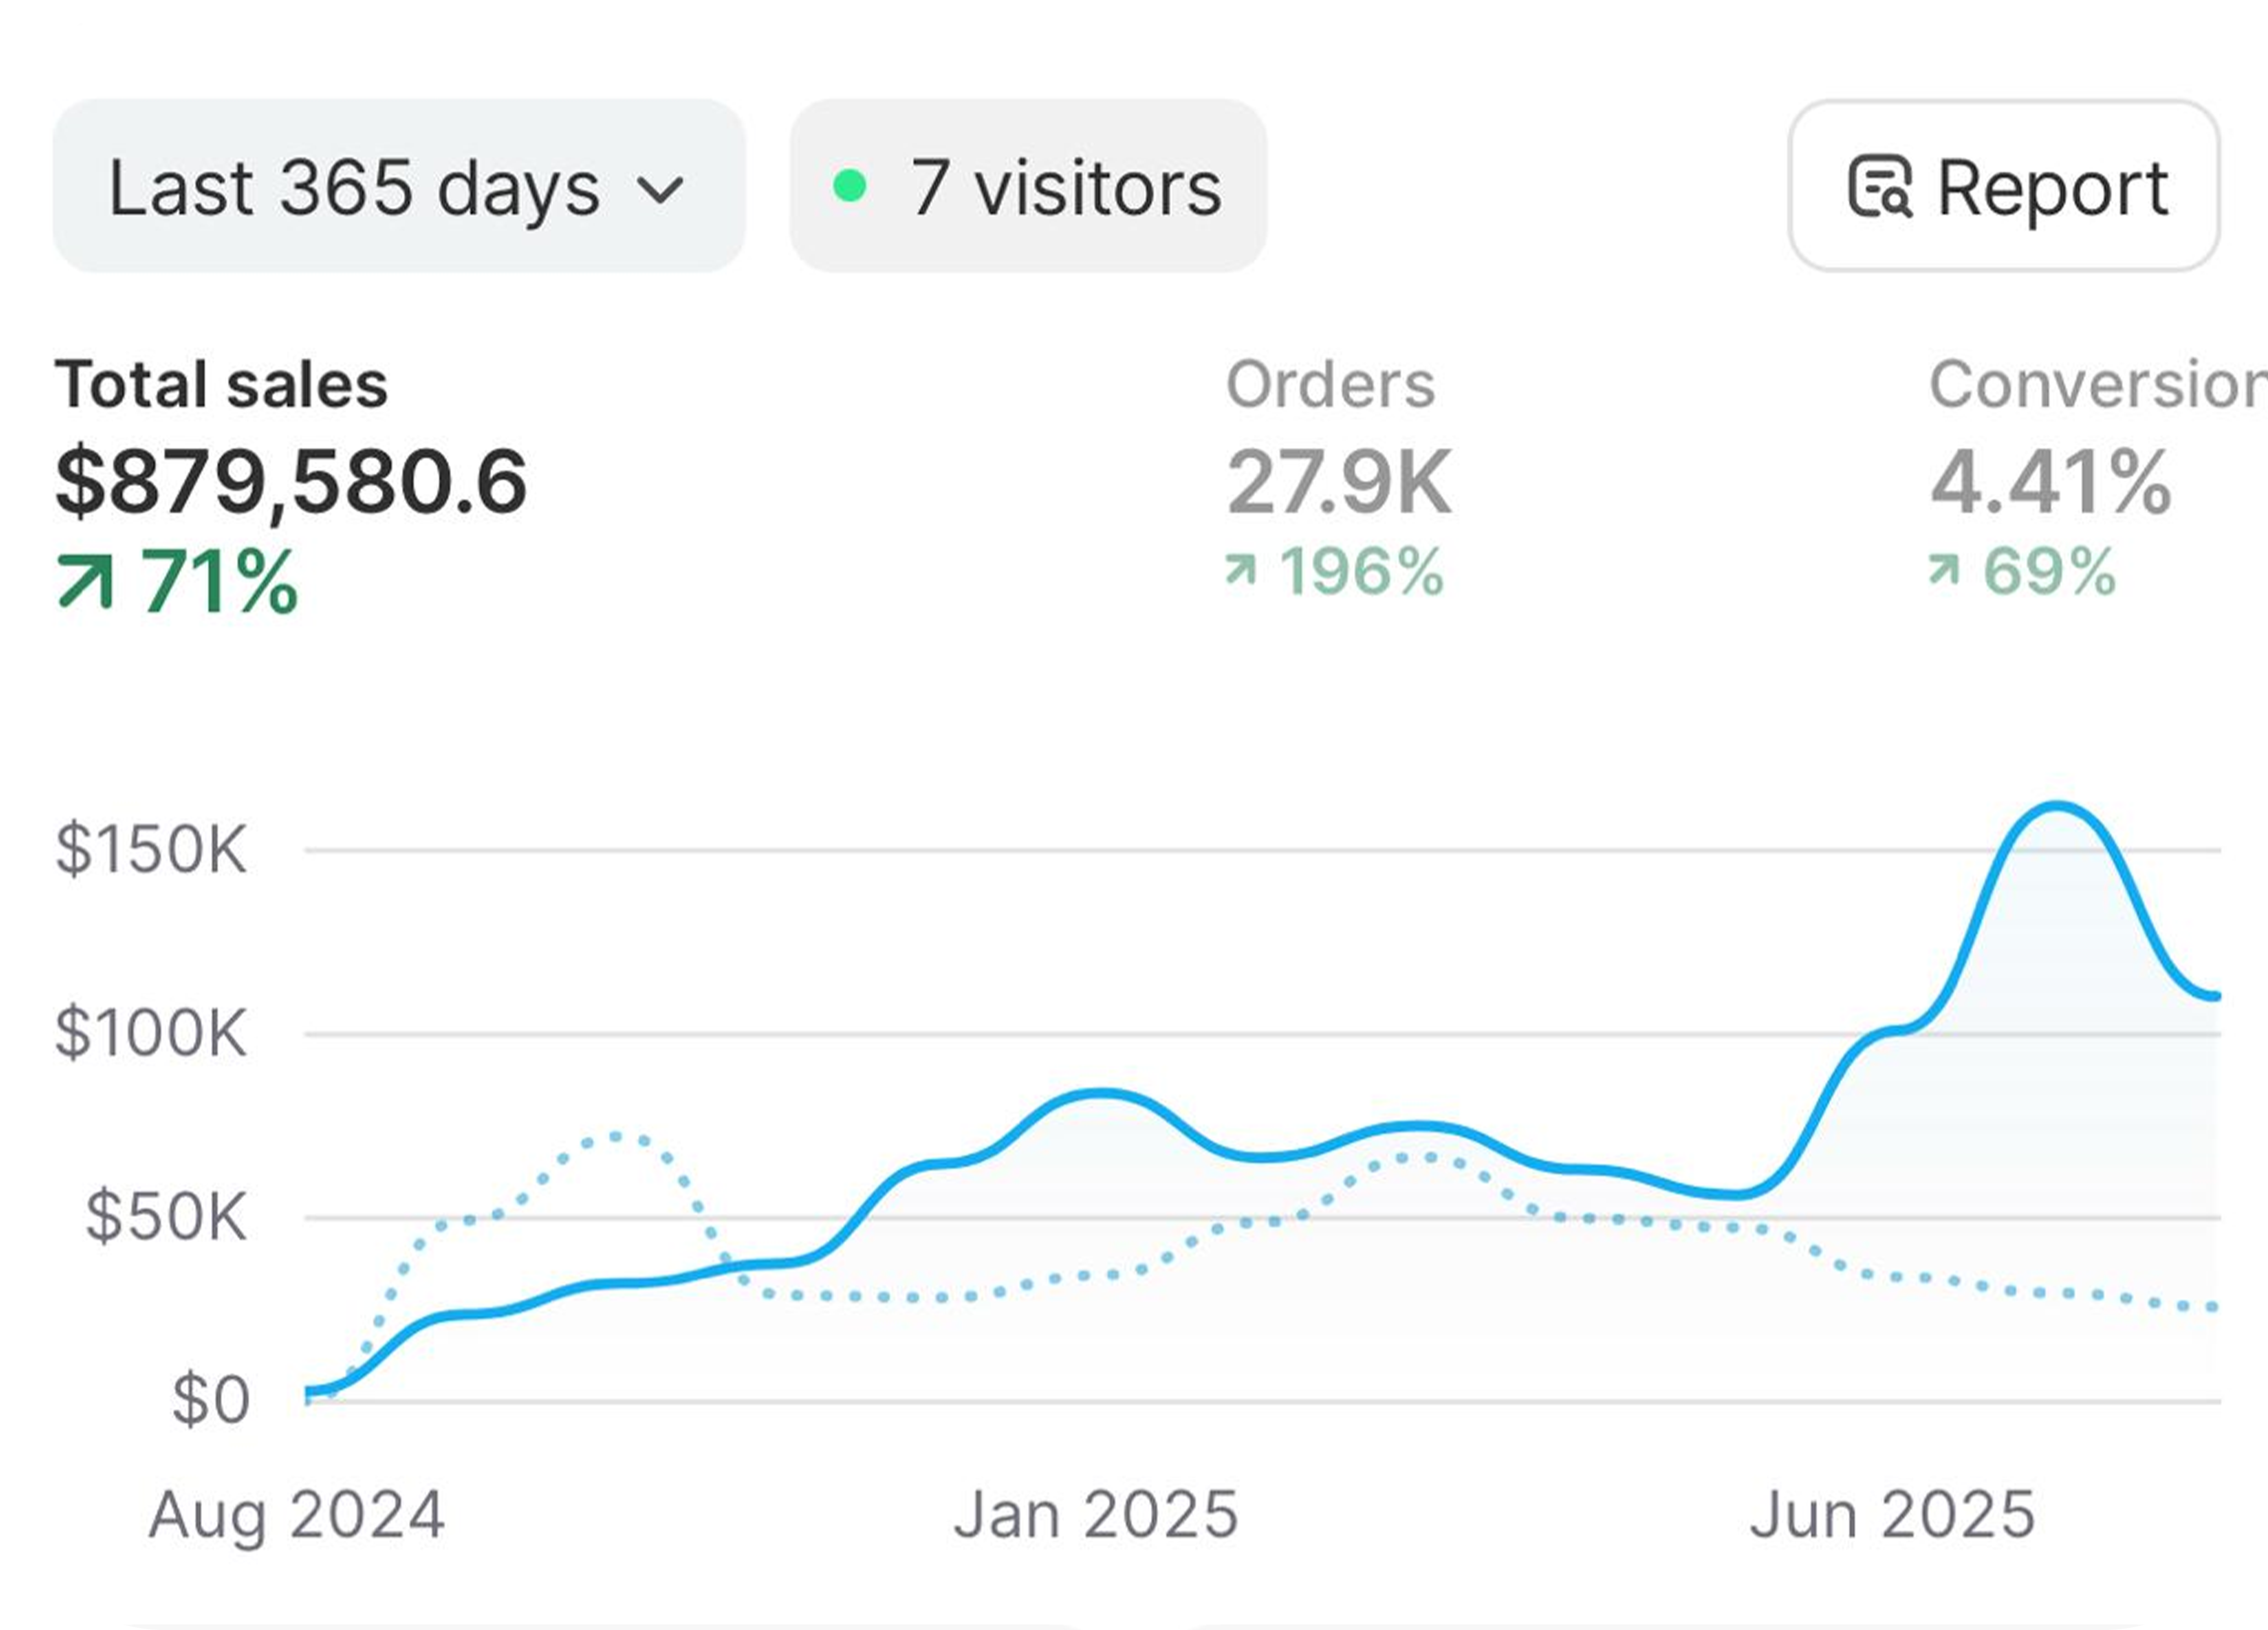Click the green live visitors dot
2268x1630 pixels.
(849, 186)
